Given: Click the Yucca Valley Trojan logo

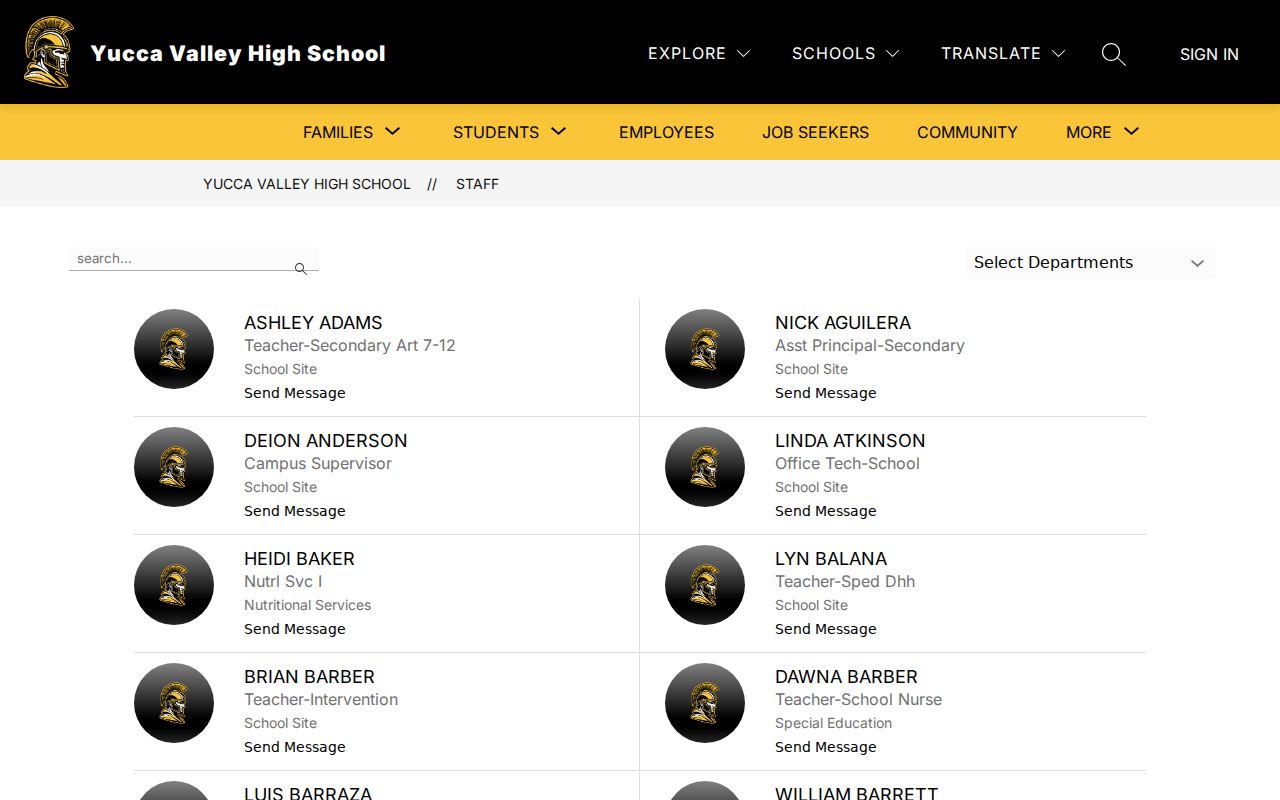Looking at the screenshot, I should click(49, 52).
